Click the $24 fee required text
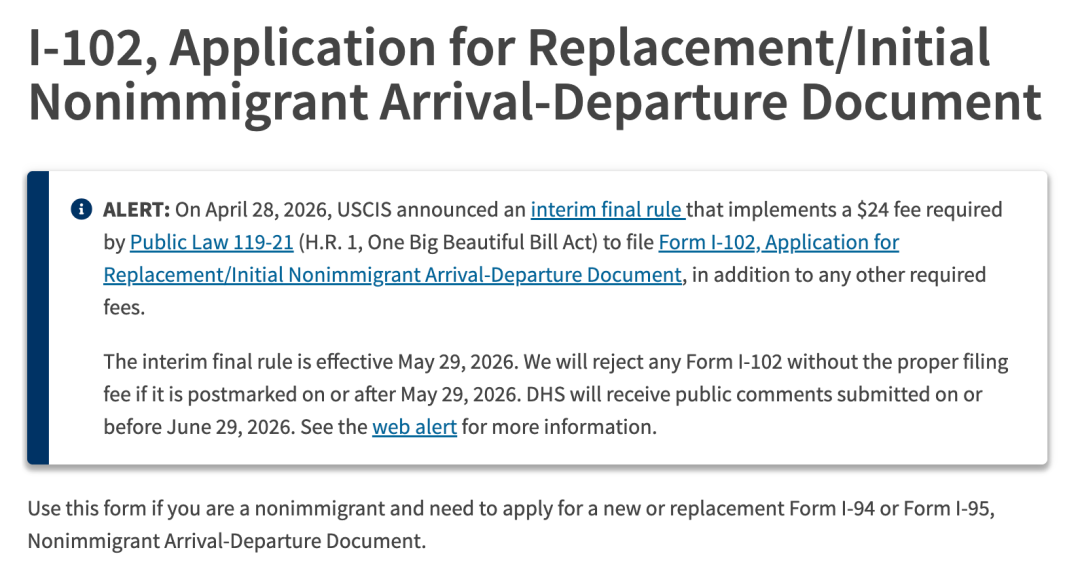 [929, 209]
